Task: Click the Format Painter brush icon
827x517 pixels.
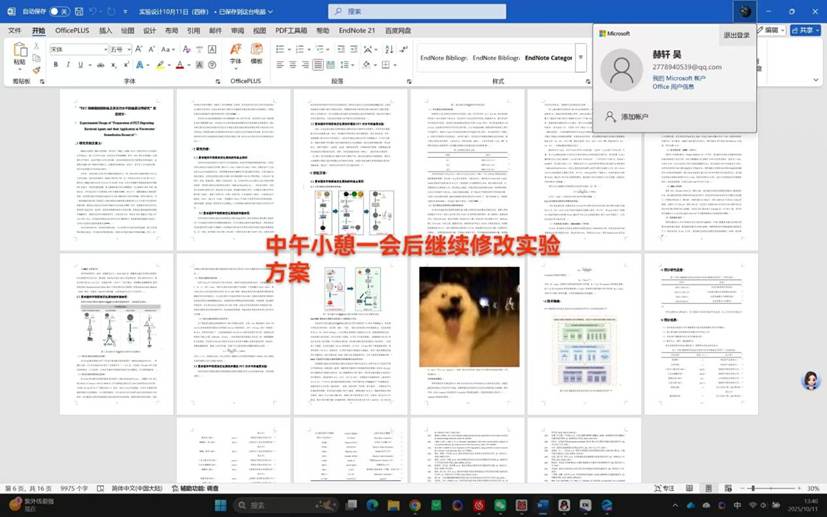Action: (x=36, y=70)
